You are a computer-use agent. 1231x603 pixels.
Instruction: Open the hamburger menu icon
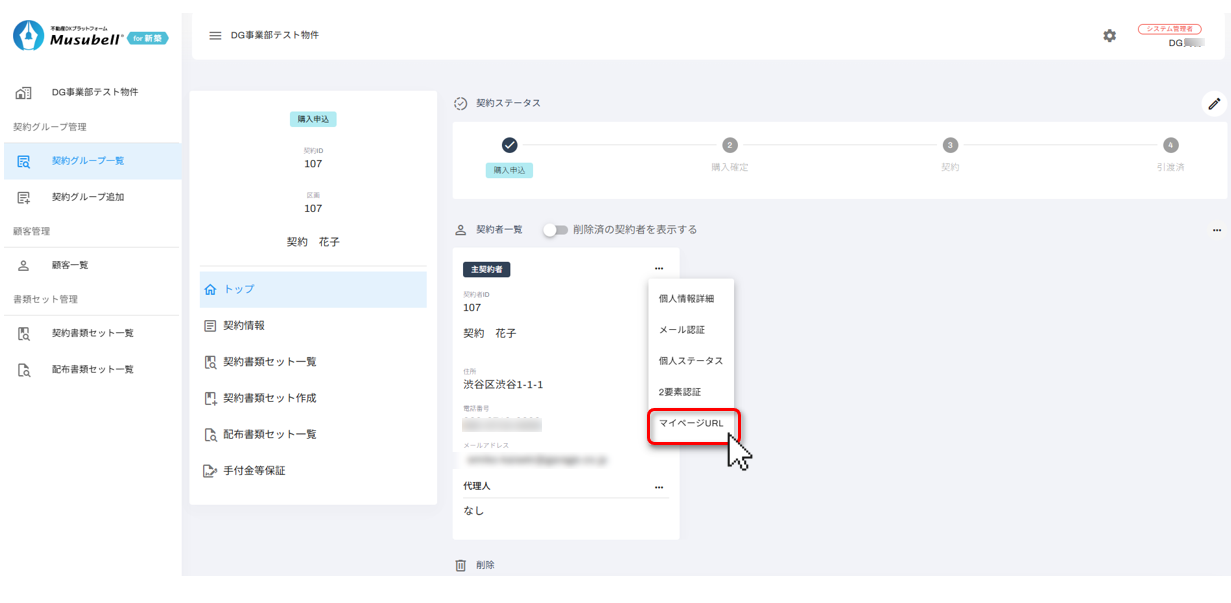click(x=215, y=36)
